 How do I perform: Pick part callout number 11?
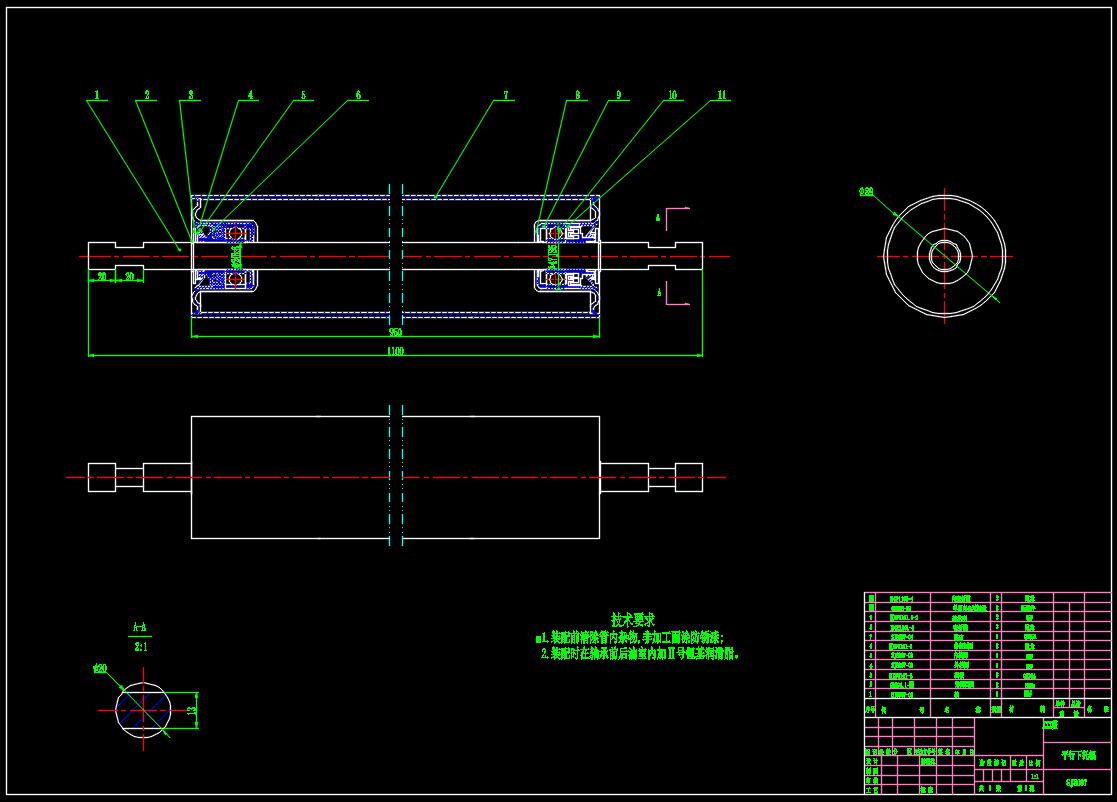click(722, 96)
